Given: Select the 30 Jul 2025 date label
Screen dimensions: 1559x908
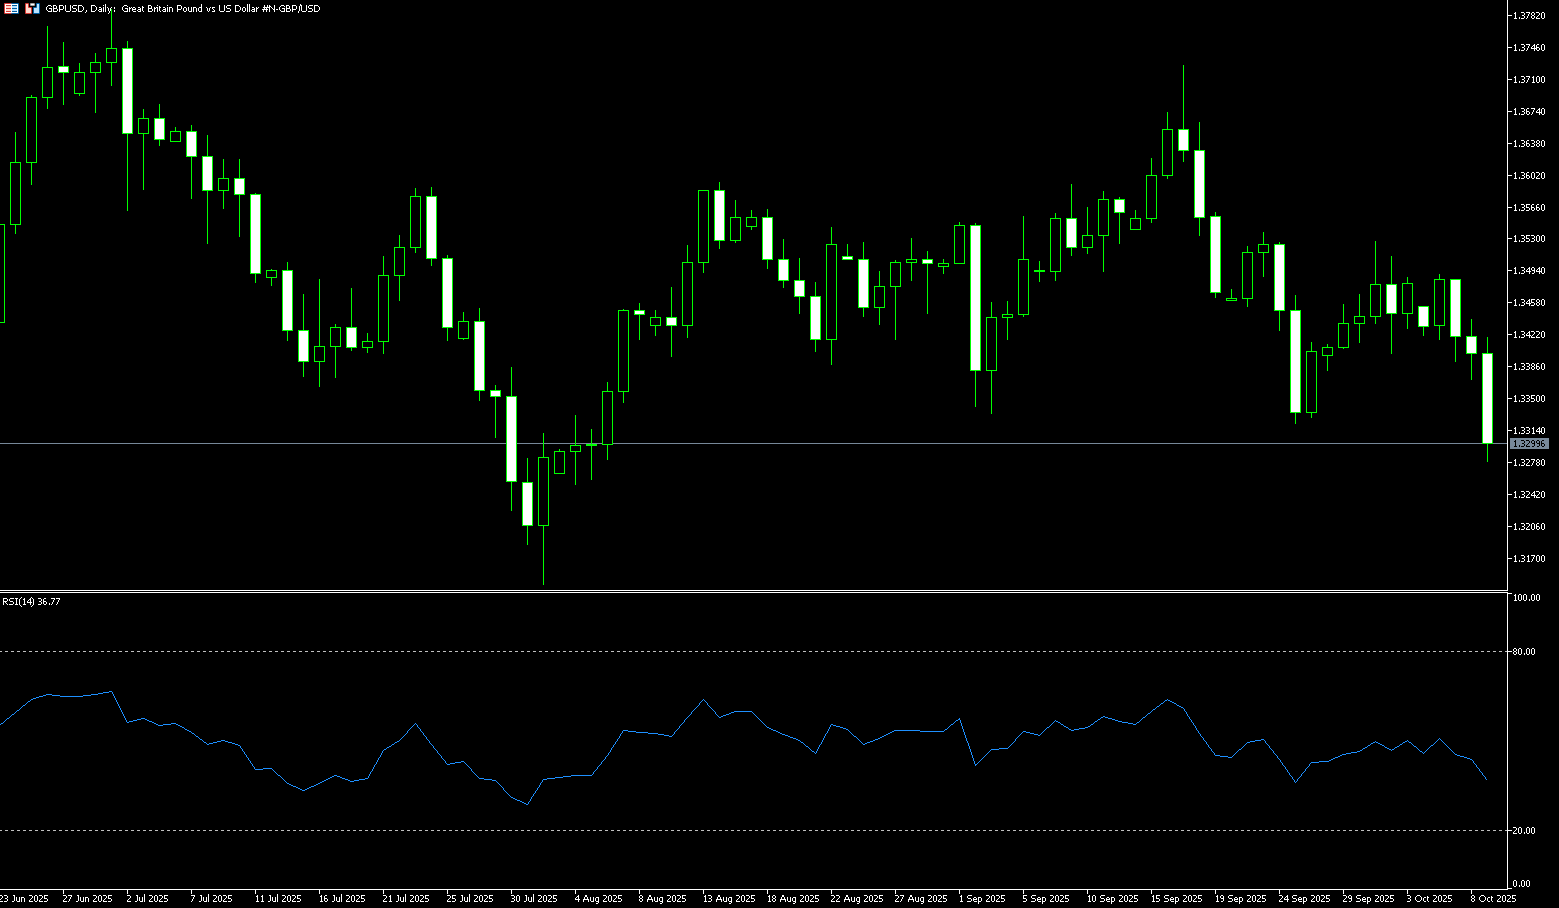Looking at the screenshot, I should click(x=534, y=899).
